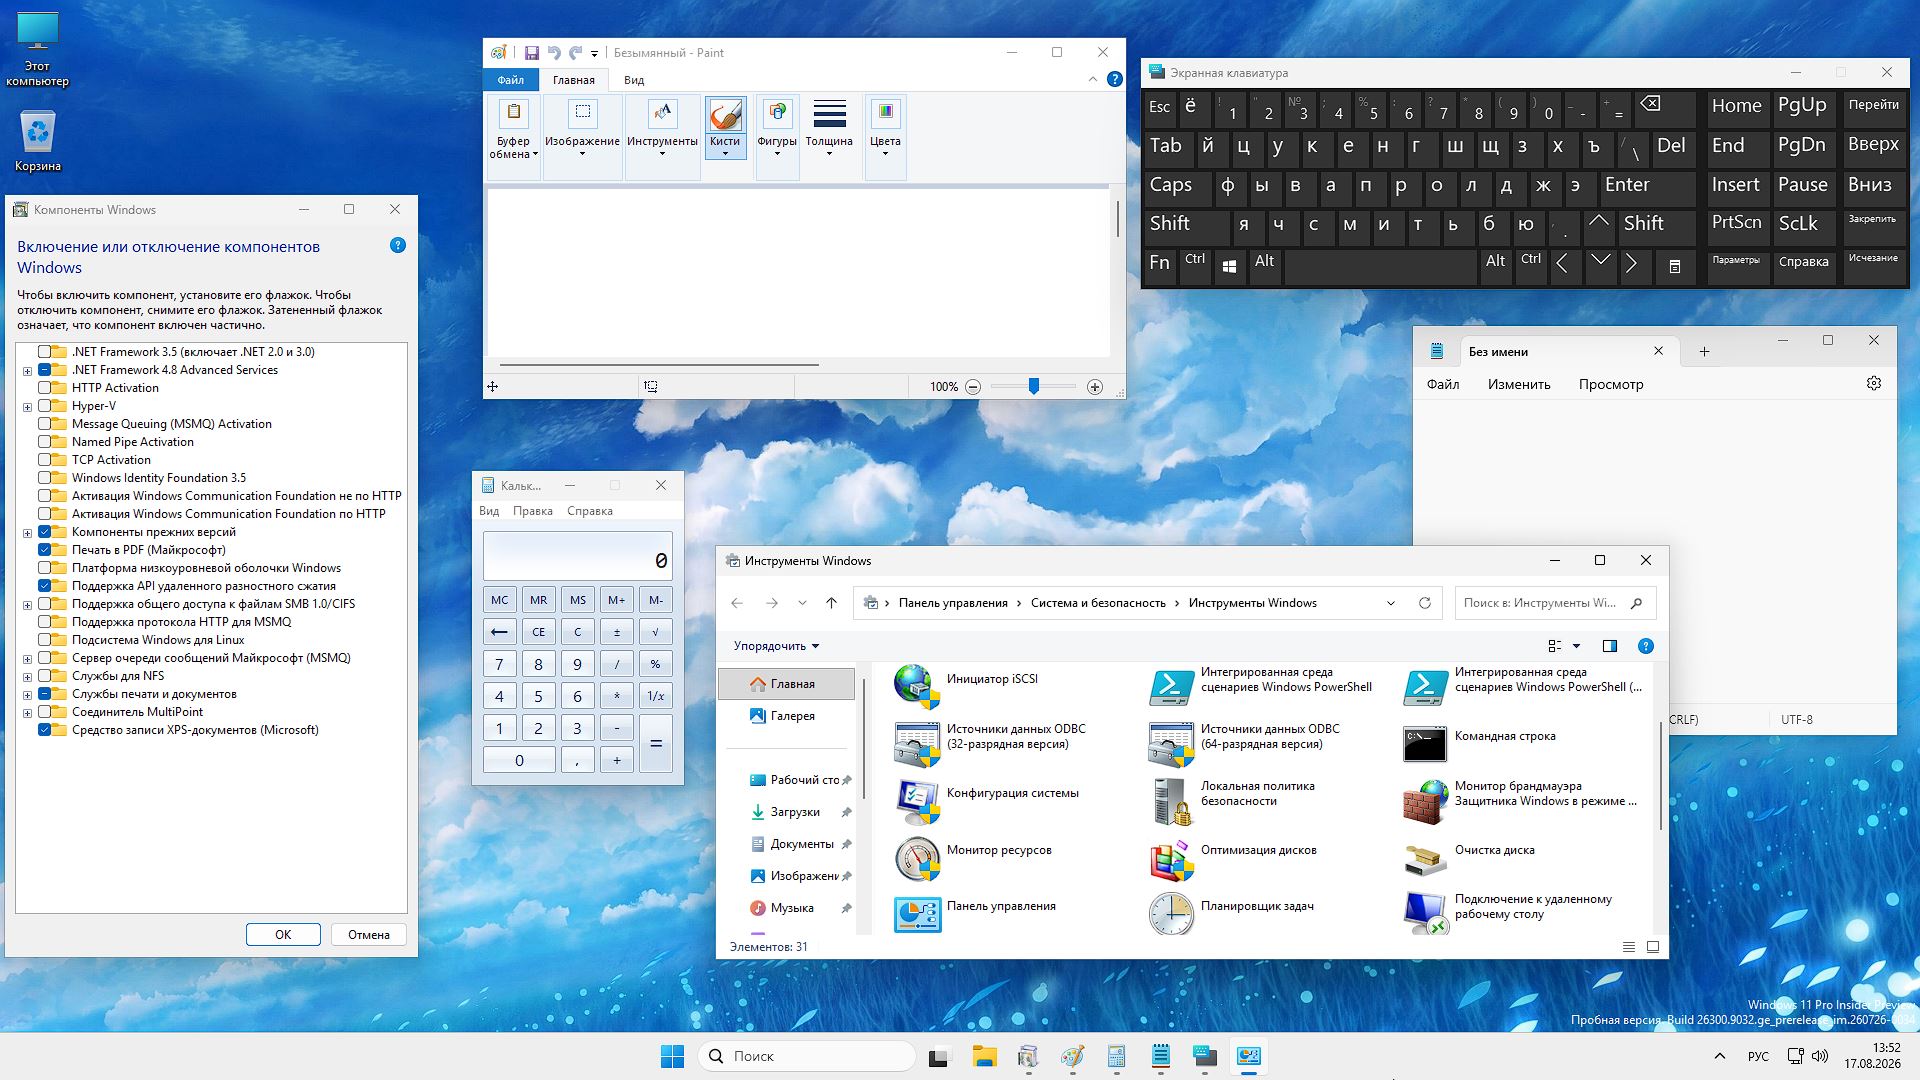1920x1080 pixels.
Task: Open Command Prompt (Командная строка) icon
Action: [x=1425, y=743]
